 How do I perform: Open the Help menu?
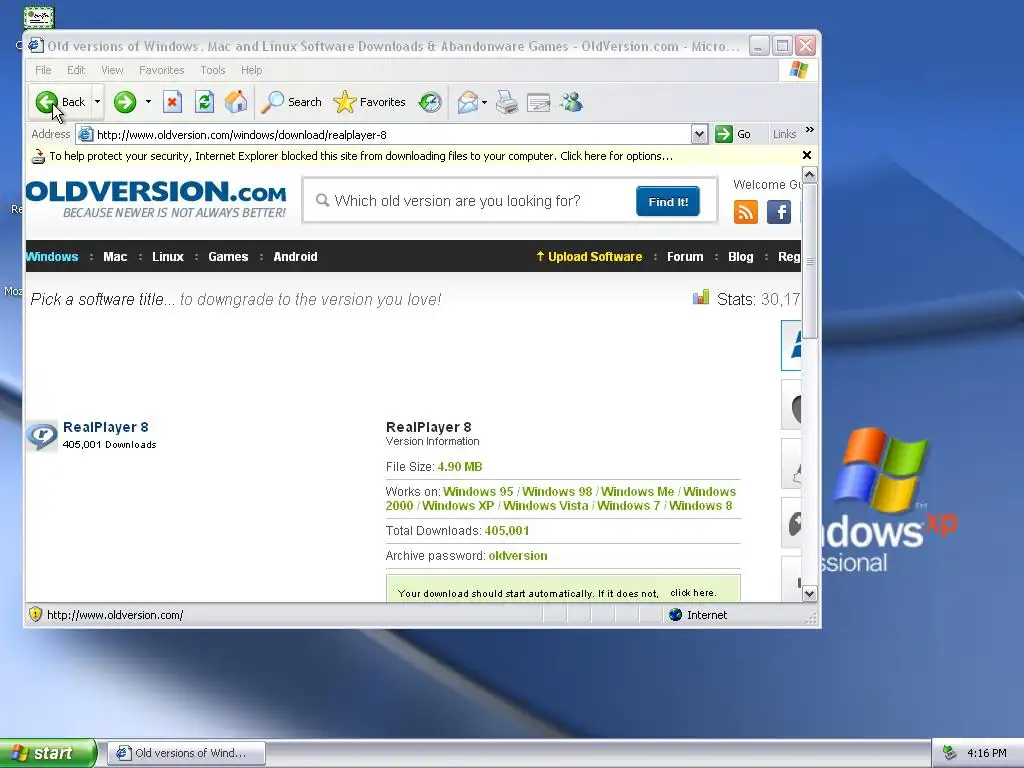[251, 70]
